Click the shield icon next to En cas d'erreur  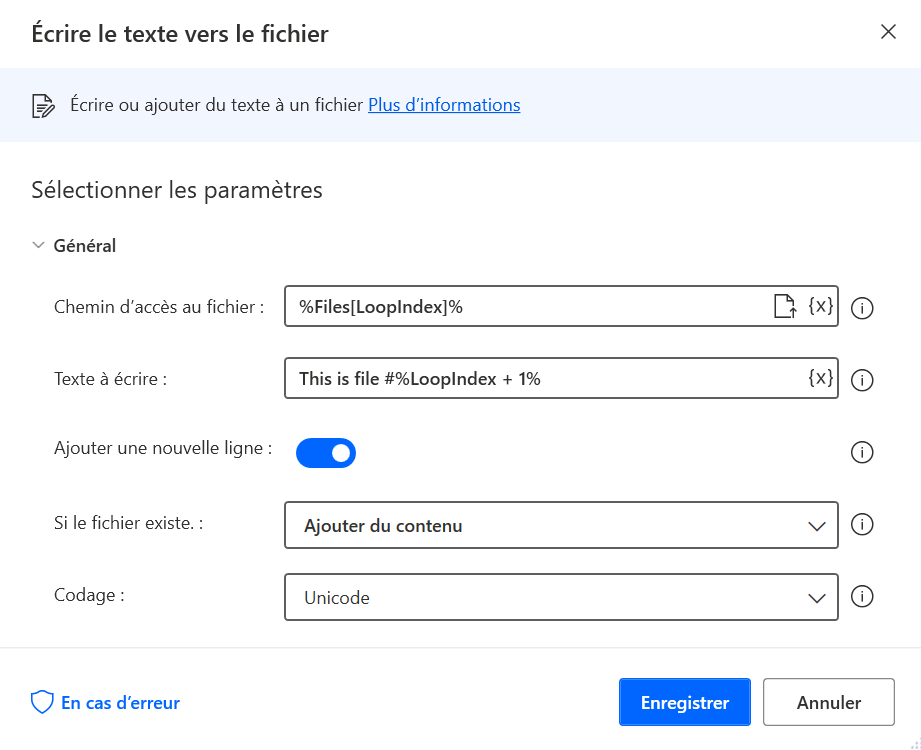point(40,702)
